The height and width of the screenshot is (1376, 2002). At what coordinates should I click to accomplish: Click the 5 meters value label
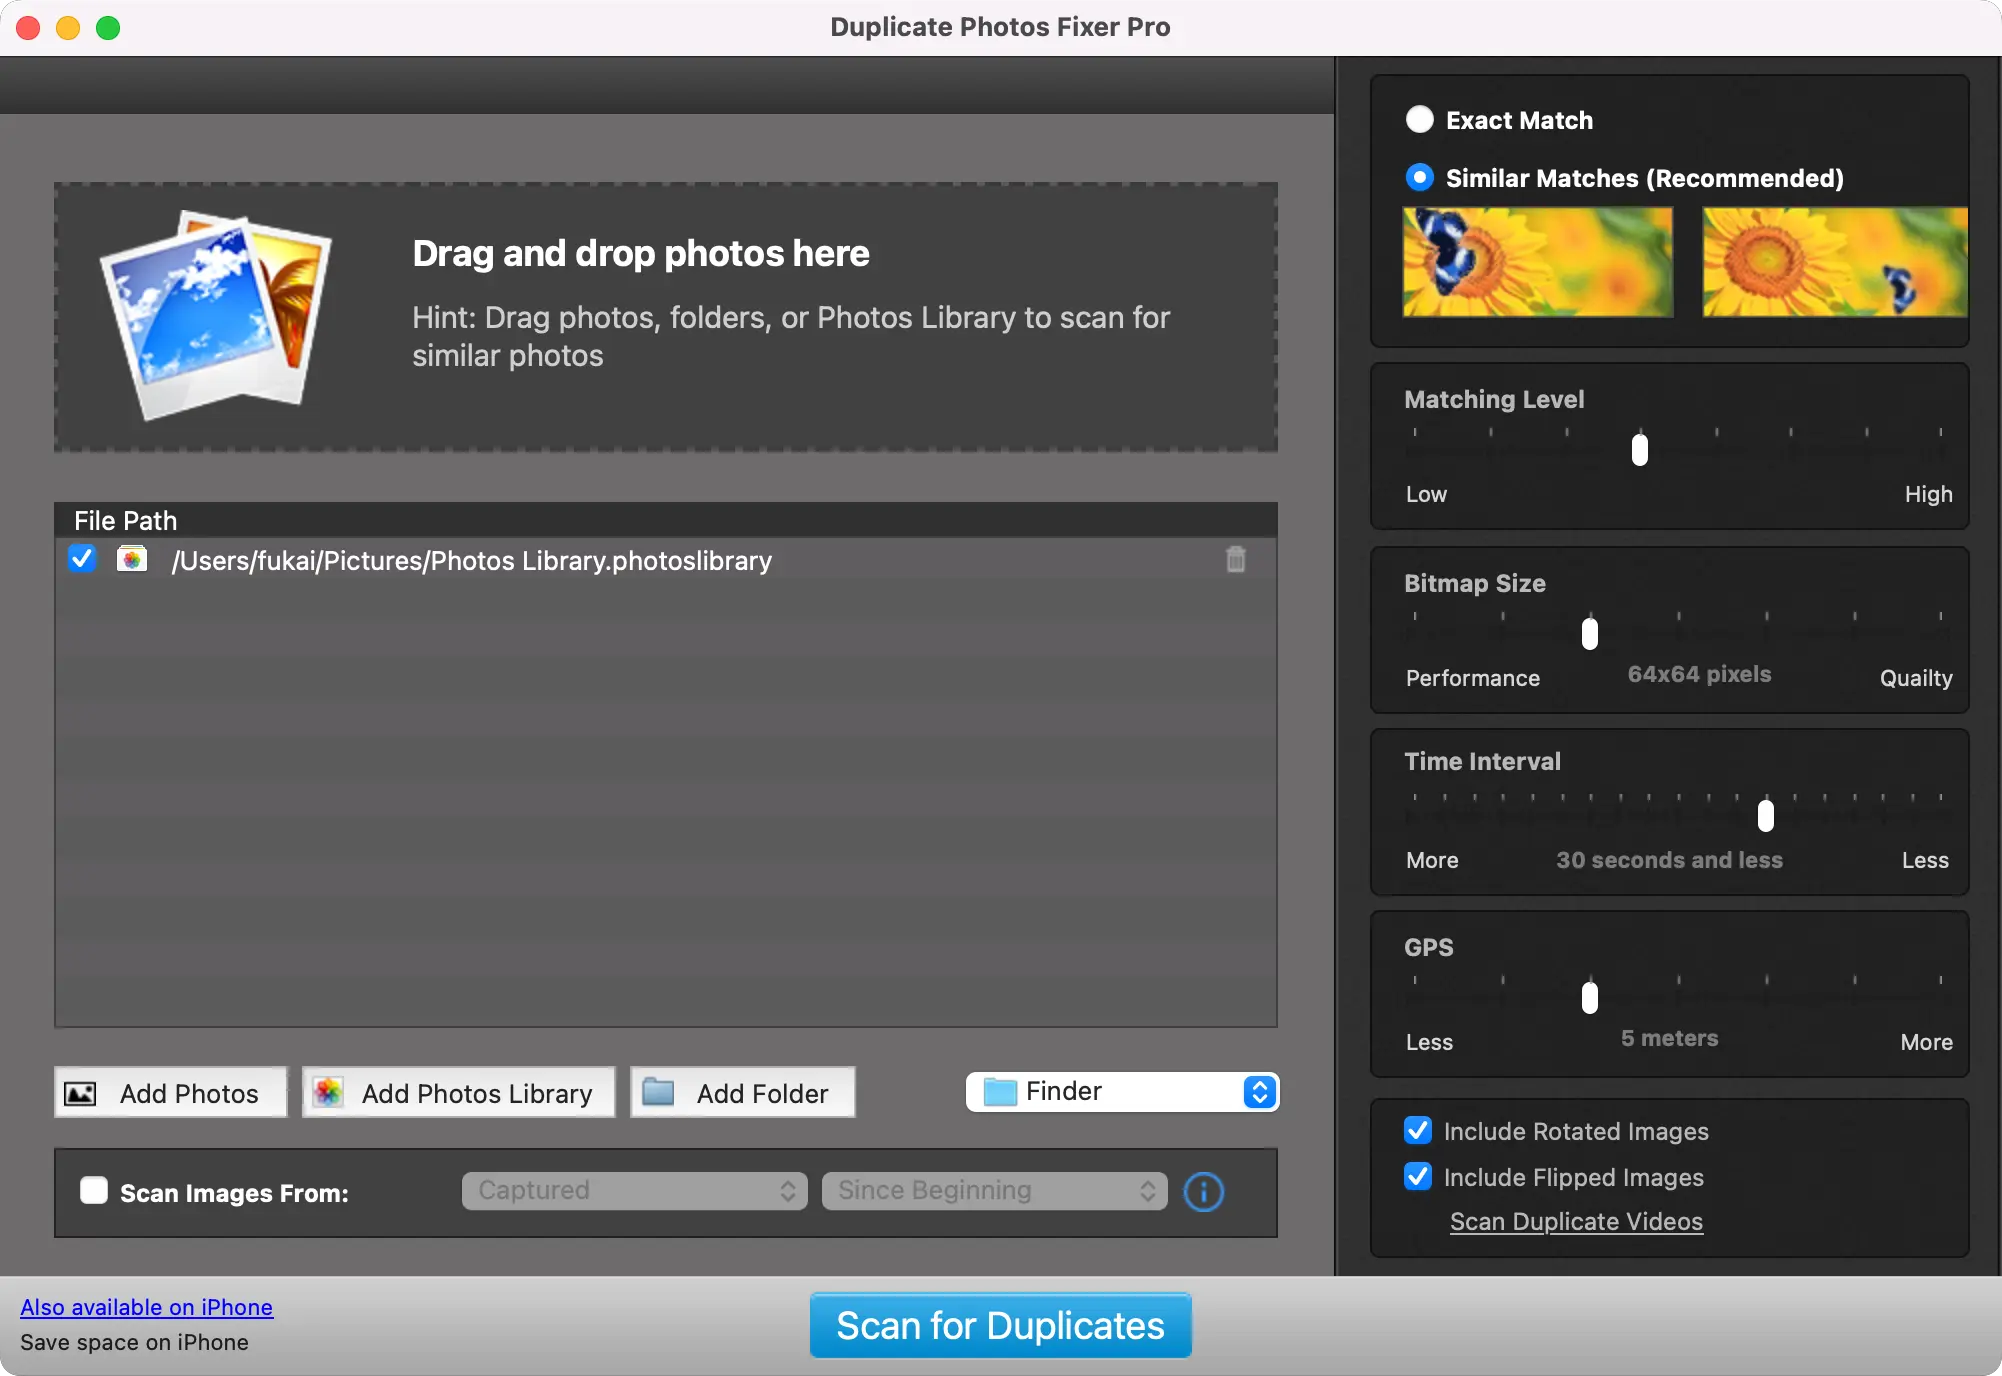click(x=1669, y=1038)
